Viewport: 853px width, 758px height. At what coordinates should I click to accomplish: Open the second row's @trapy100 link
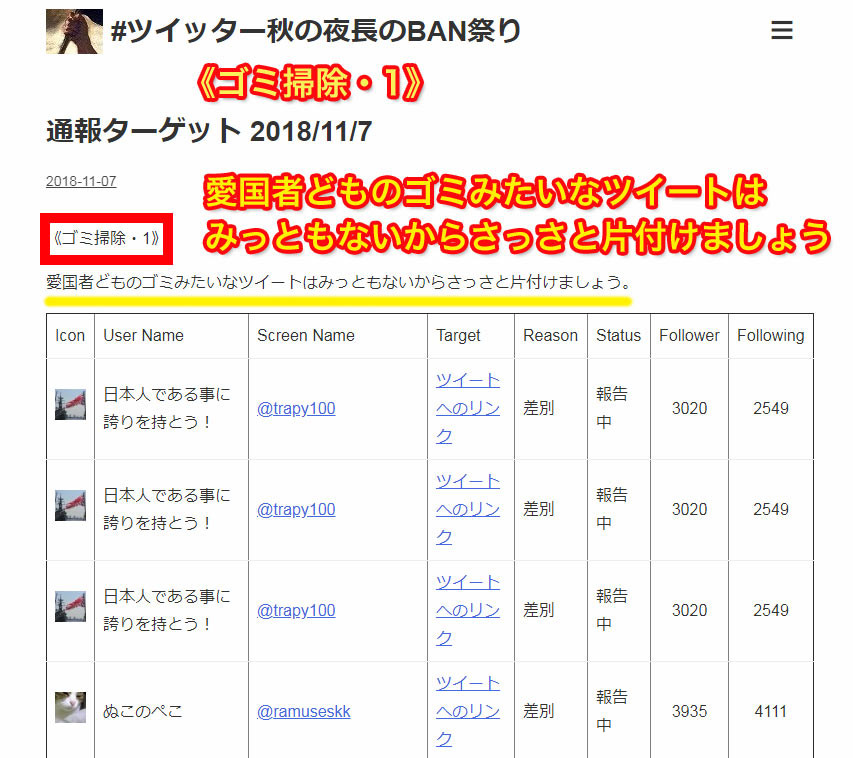click(x=296, y=509)
